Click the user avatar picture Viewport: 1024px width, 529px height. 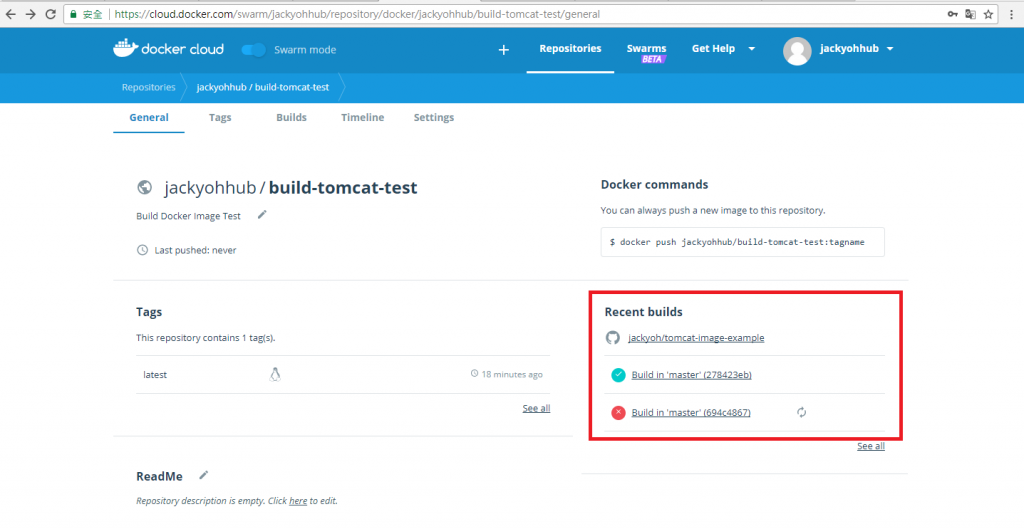click(797, 51)
